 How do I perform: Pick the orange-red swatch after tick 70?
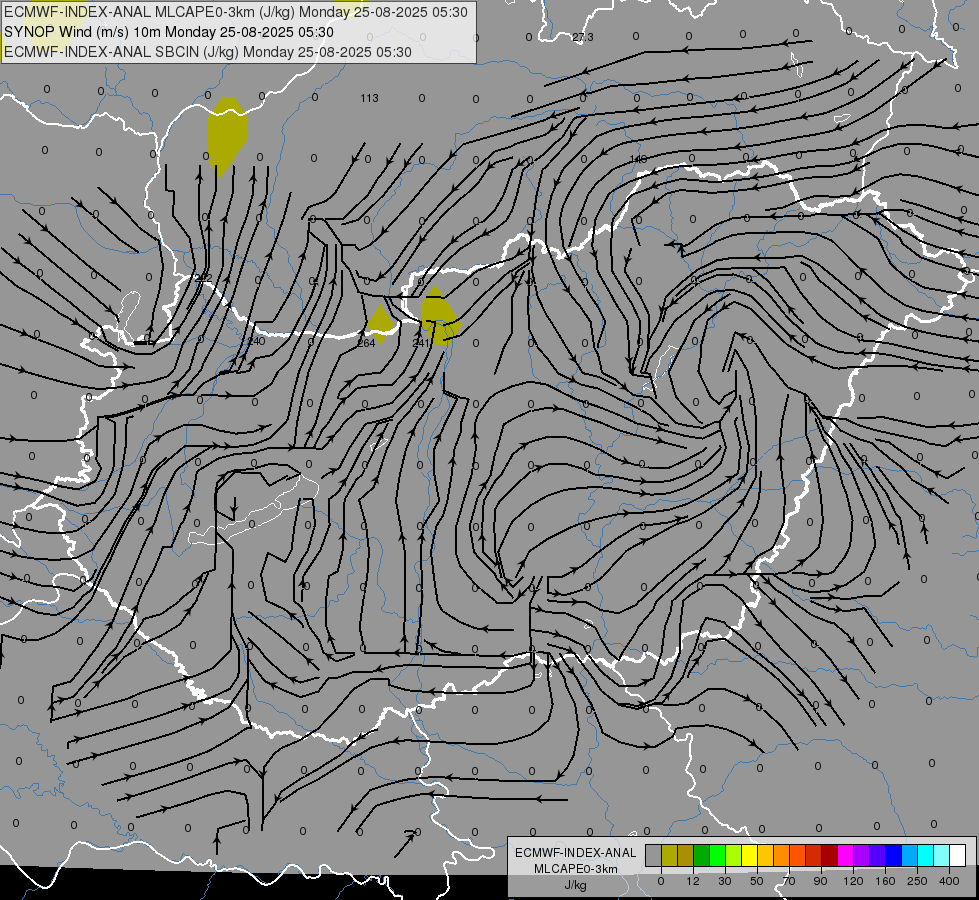797,855
